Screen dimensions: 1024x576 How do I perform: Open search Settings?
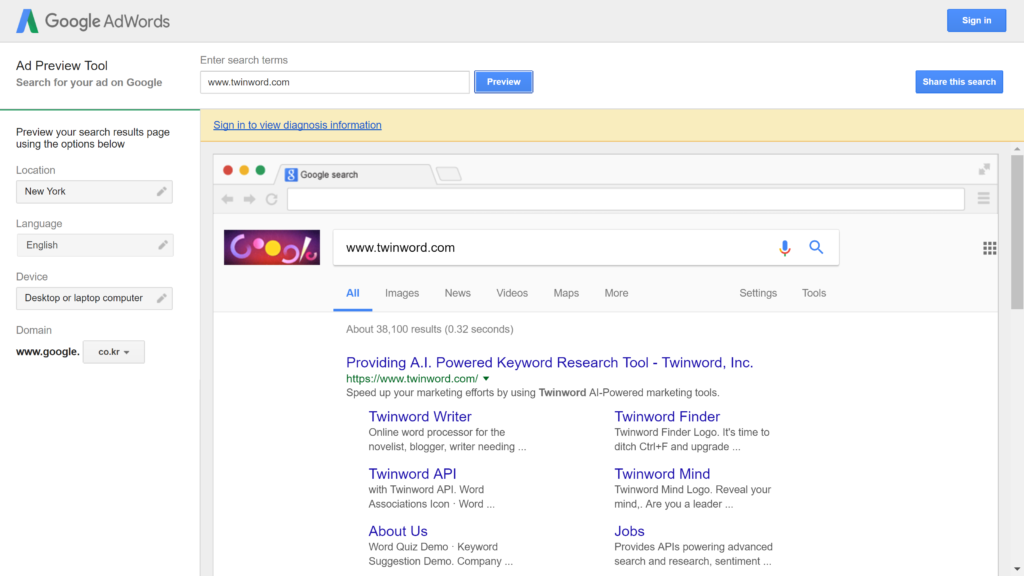(x=758, y=293)
